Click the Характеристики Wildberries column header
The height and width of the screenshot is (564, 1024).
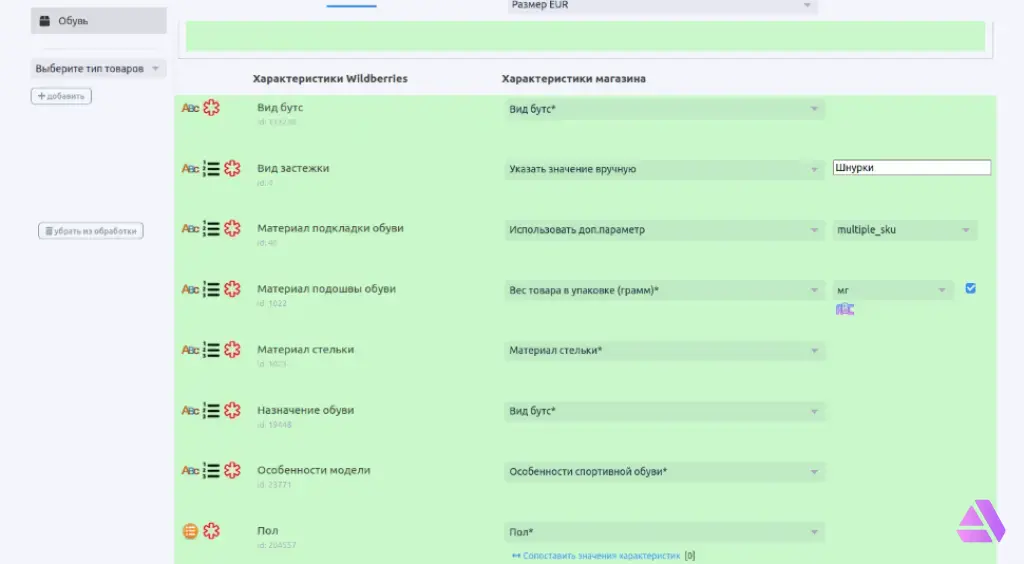330,78
